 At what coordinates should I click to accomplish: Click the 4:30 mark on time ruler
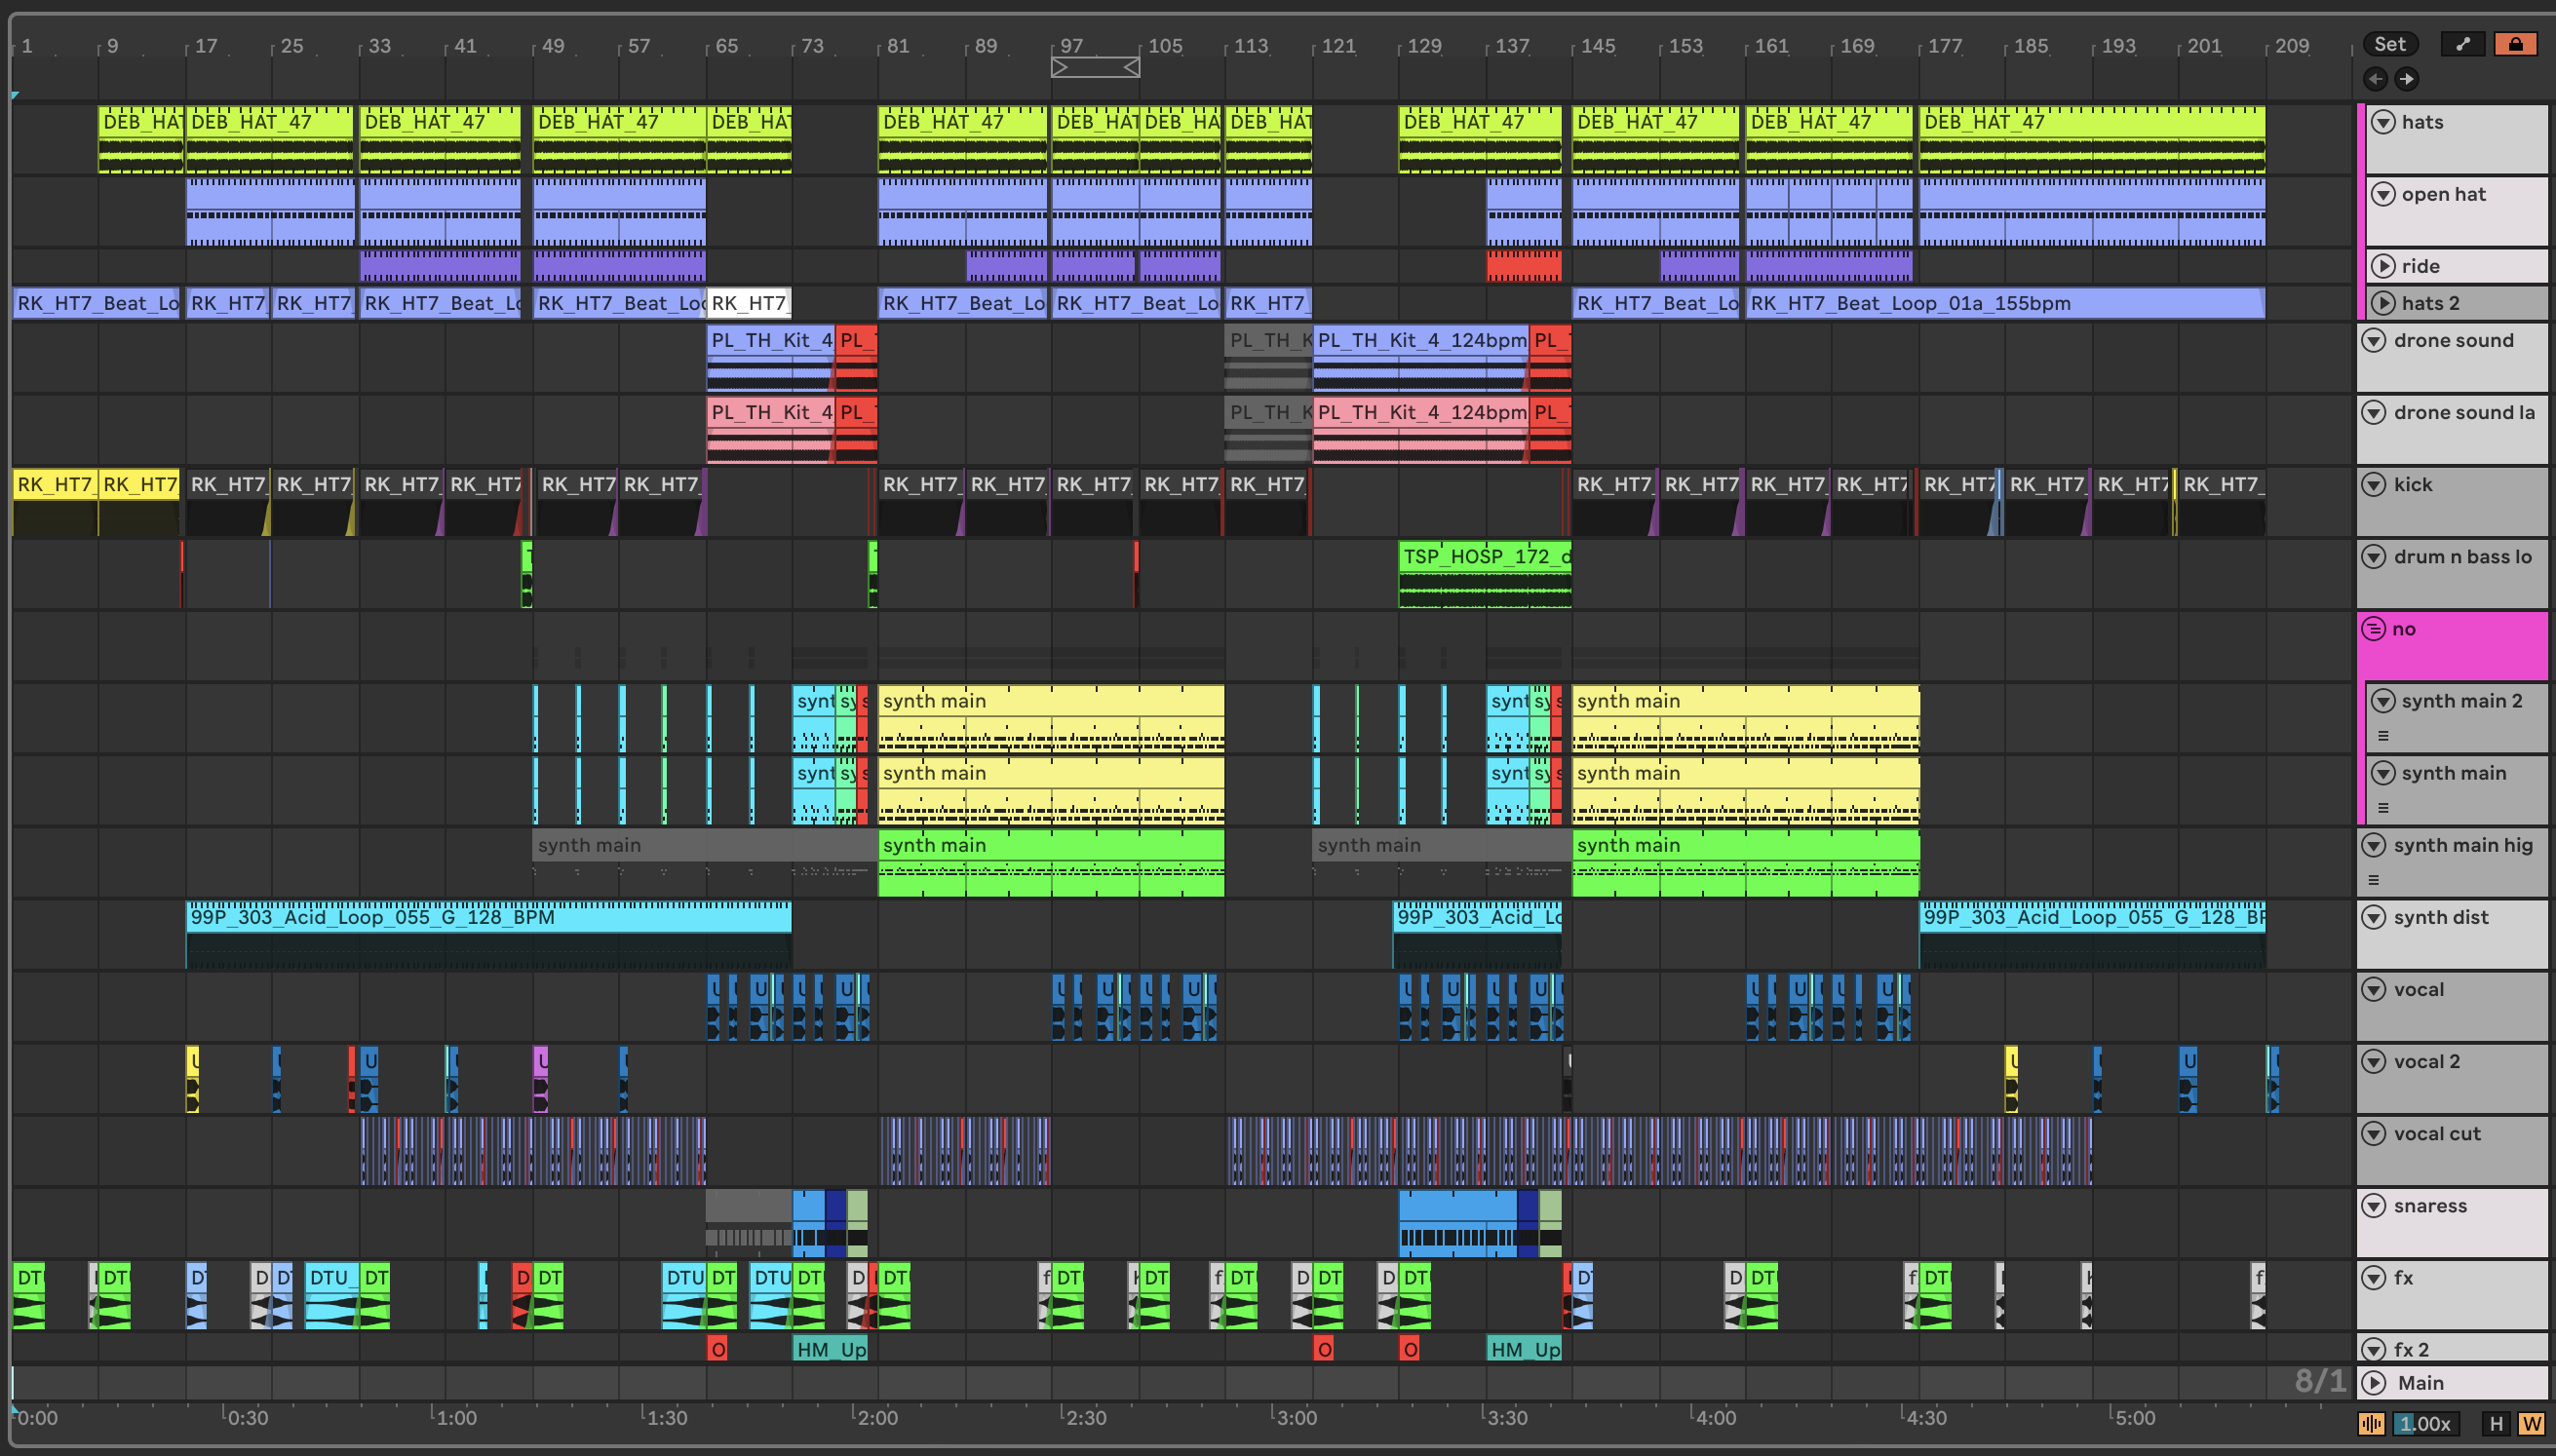(x=1925, y=1417)
